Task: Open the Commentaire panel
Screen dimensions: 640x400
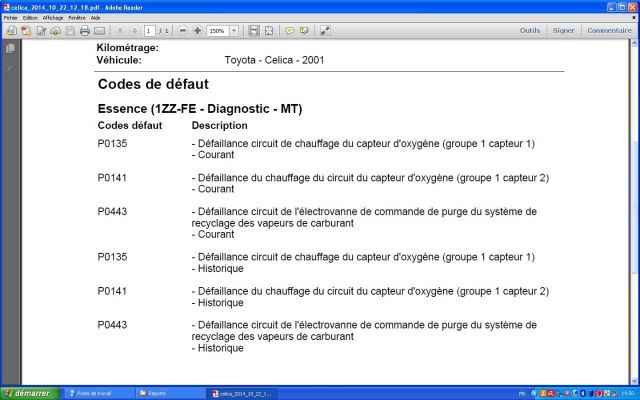Action: pos(609,31)
